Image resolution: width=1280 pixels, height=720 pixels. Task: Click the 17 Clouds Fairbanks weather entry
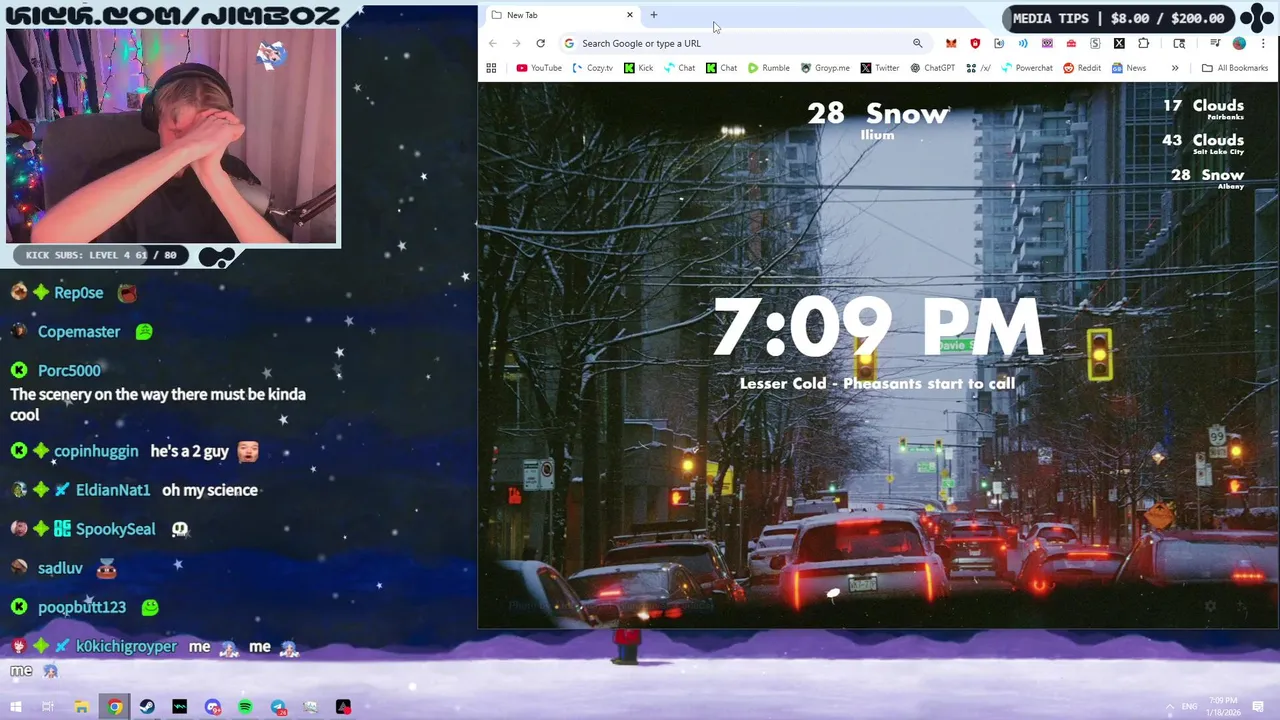coord(1203,109)
